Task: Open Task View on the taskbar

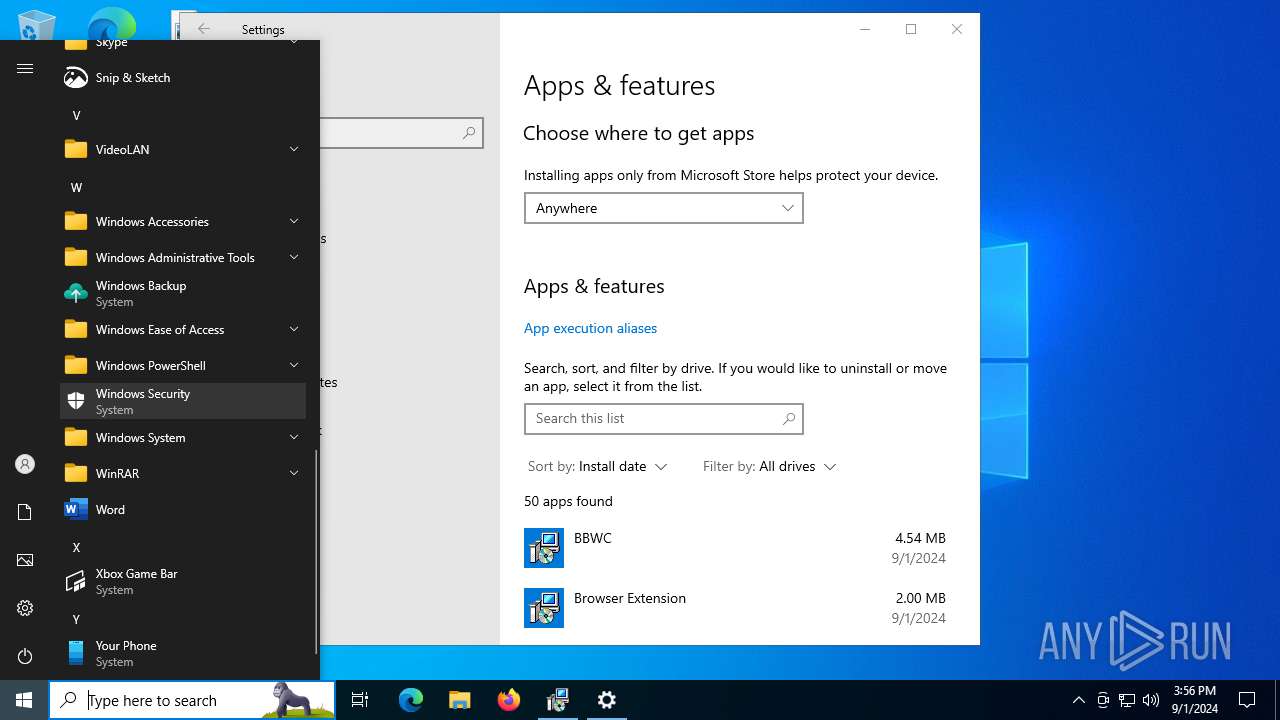Action: pyautogui.click(x=360, y=700)
